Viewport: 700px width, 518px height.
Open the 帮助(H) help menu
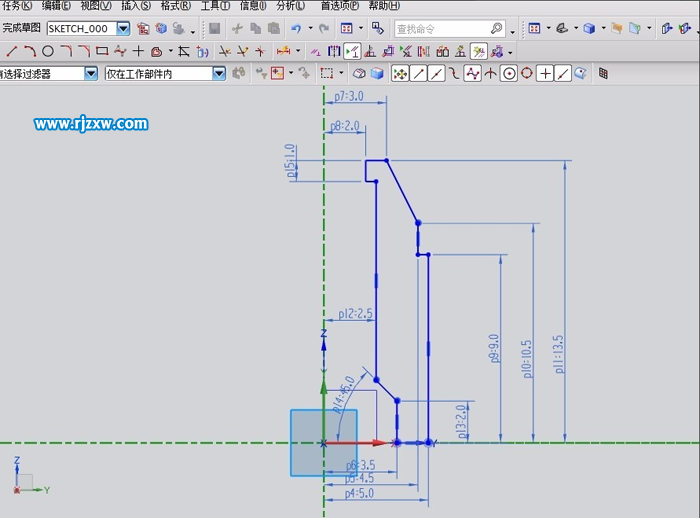click(x=384, y=6)
